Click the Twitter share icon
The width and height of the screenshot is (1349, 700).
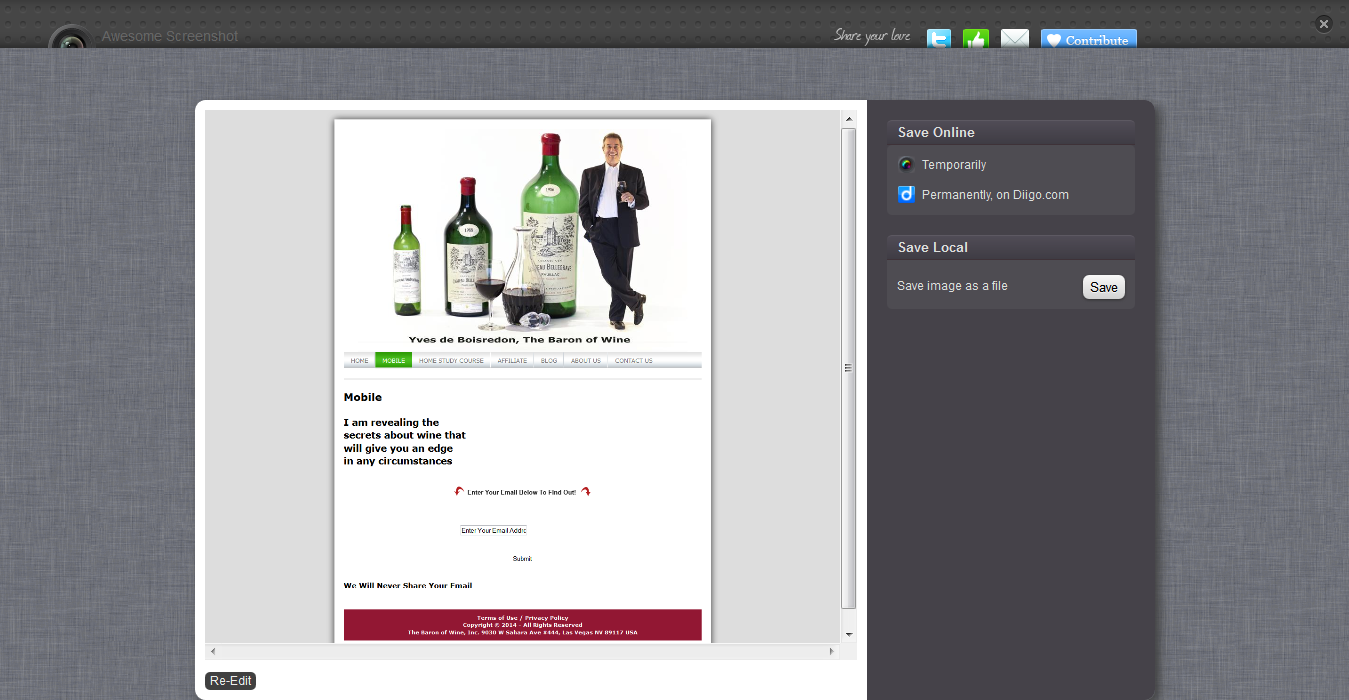[x=939, y=39]
